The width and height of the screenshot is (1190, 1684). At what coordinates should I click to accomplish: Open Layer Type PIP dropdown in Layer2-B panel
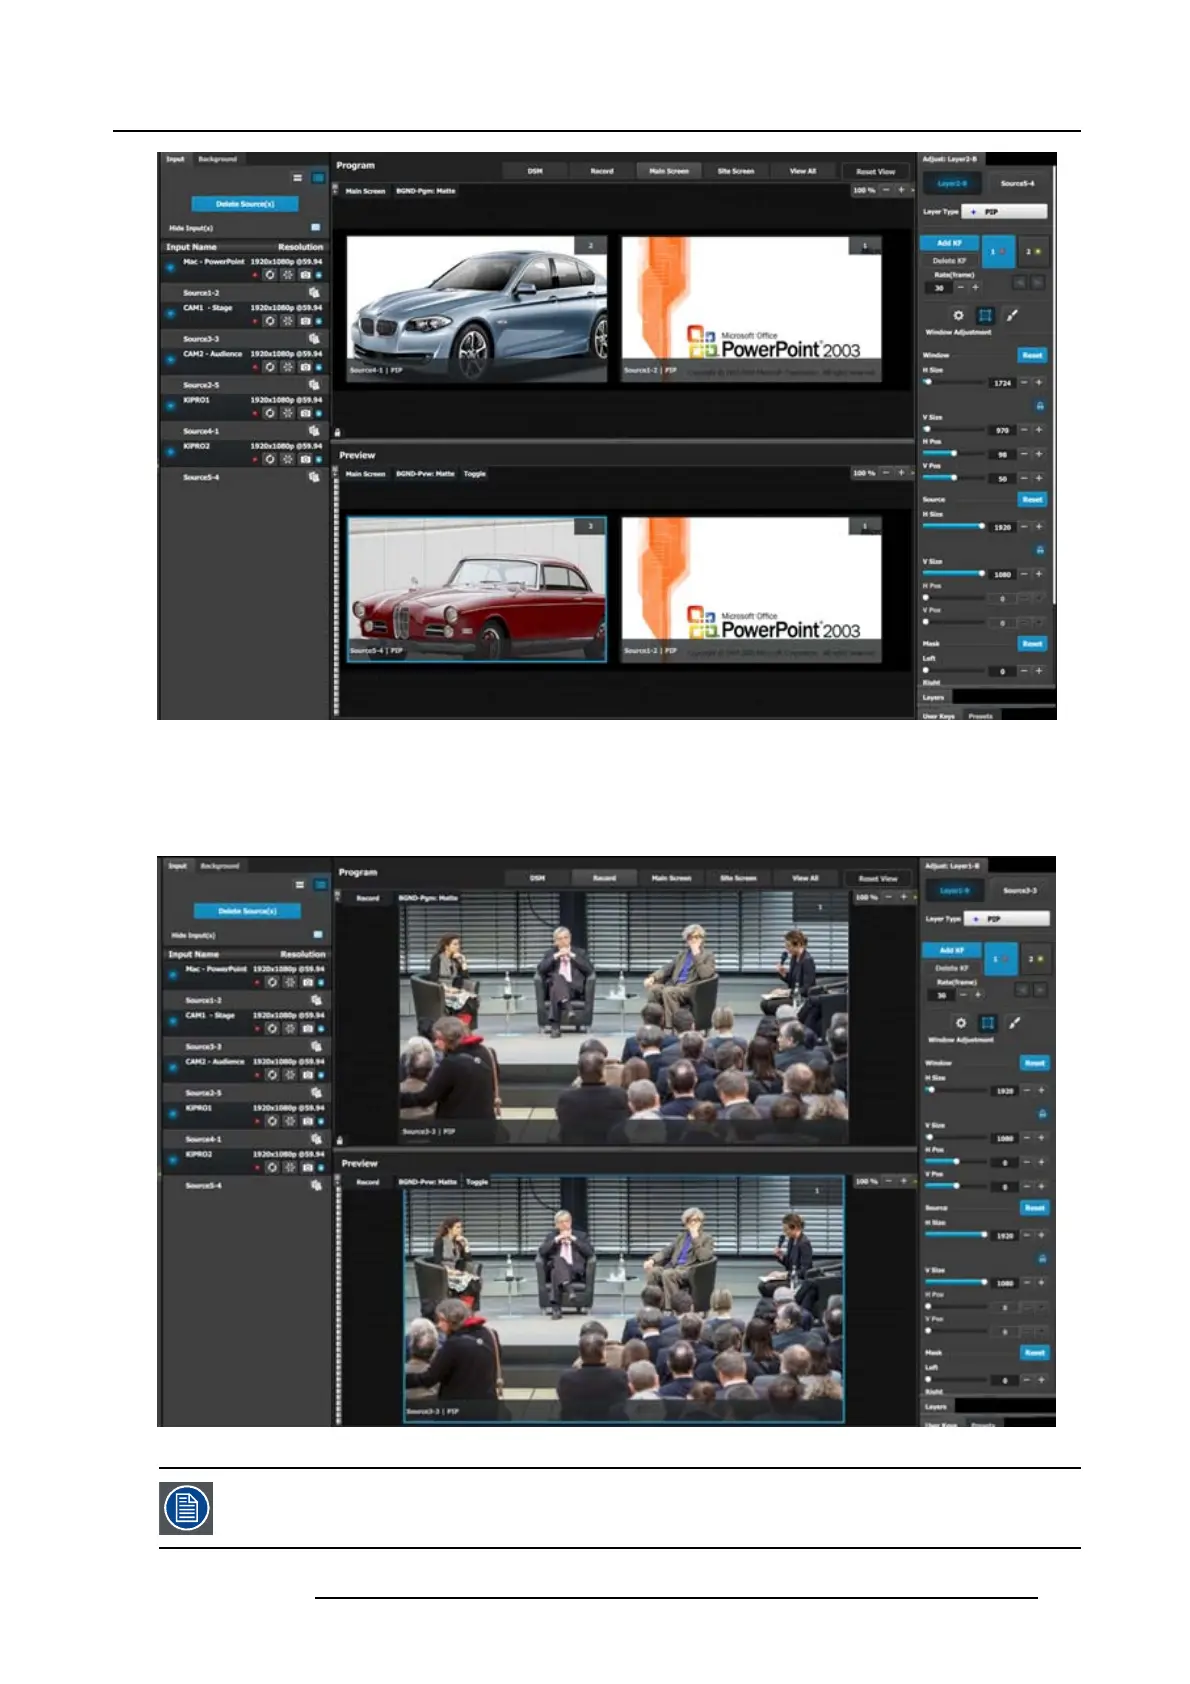(x=1004, y=212)
